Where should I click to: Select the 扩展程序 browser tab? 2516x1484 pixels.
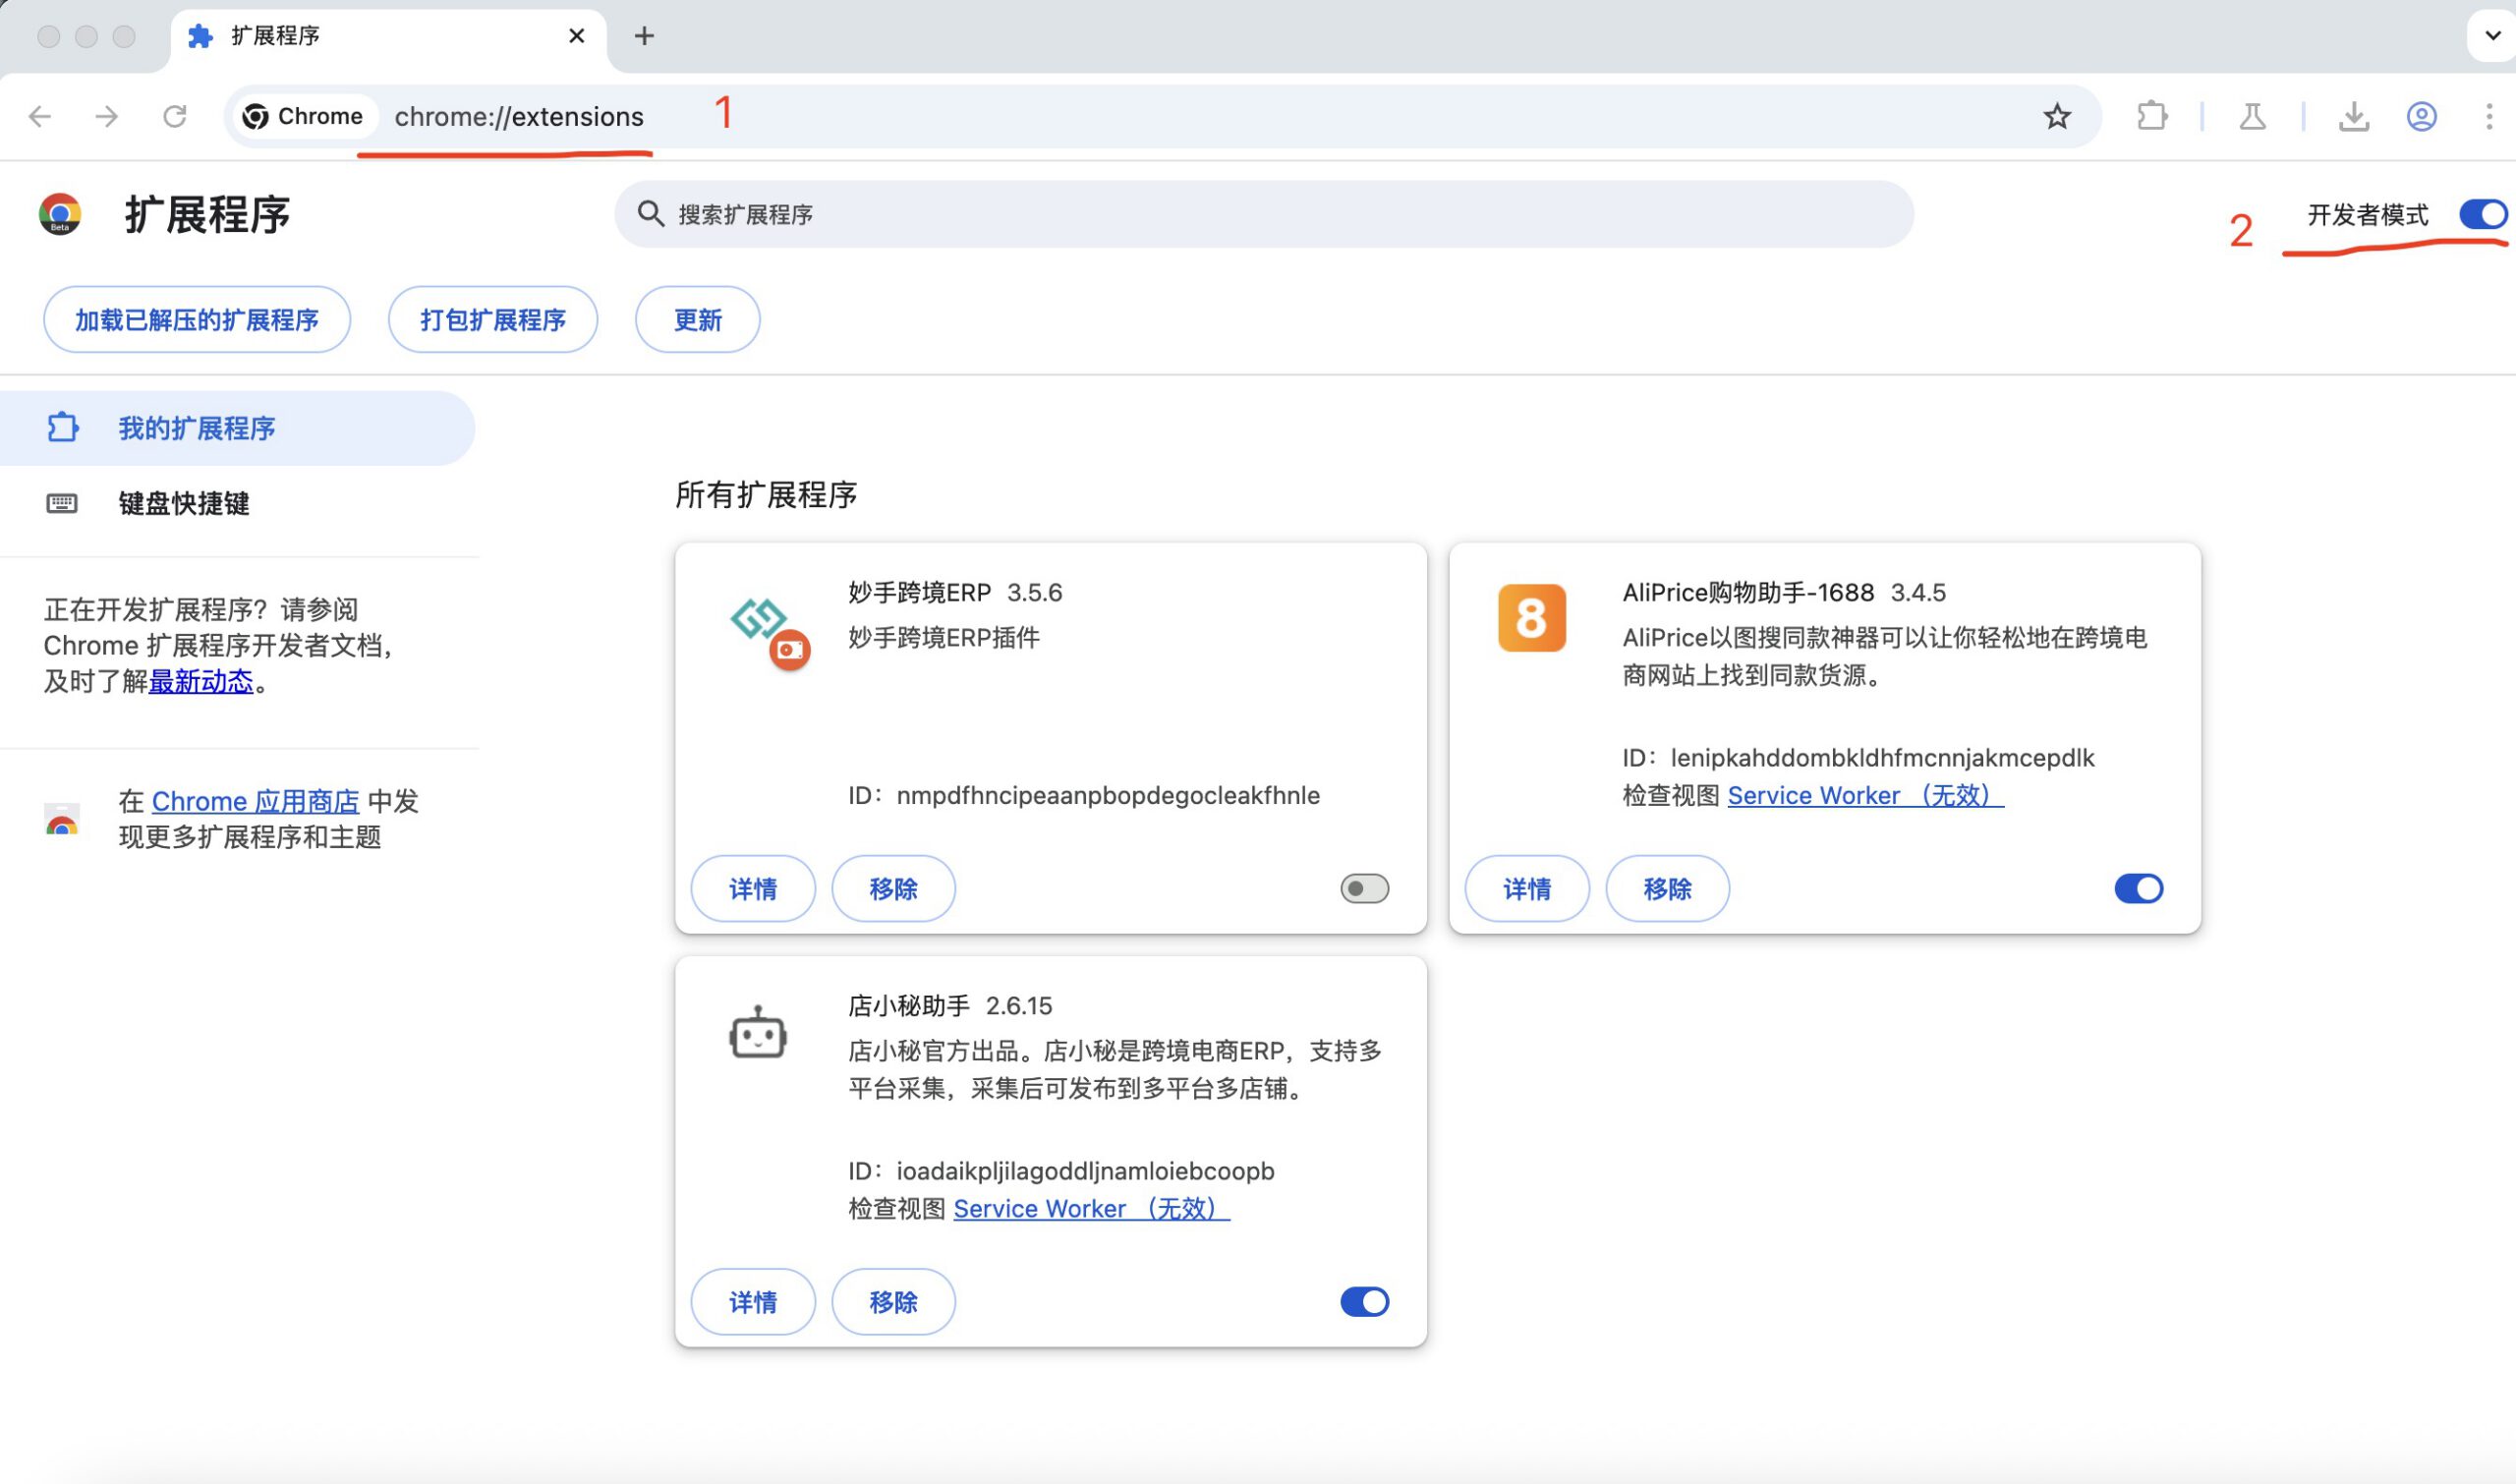[388, 36]
